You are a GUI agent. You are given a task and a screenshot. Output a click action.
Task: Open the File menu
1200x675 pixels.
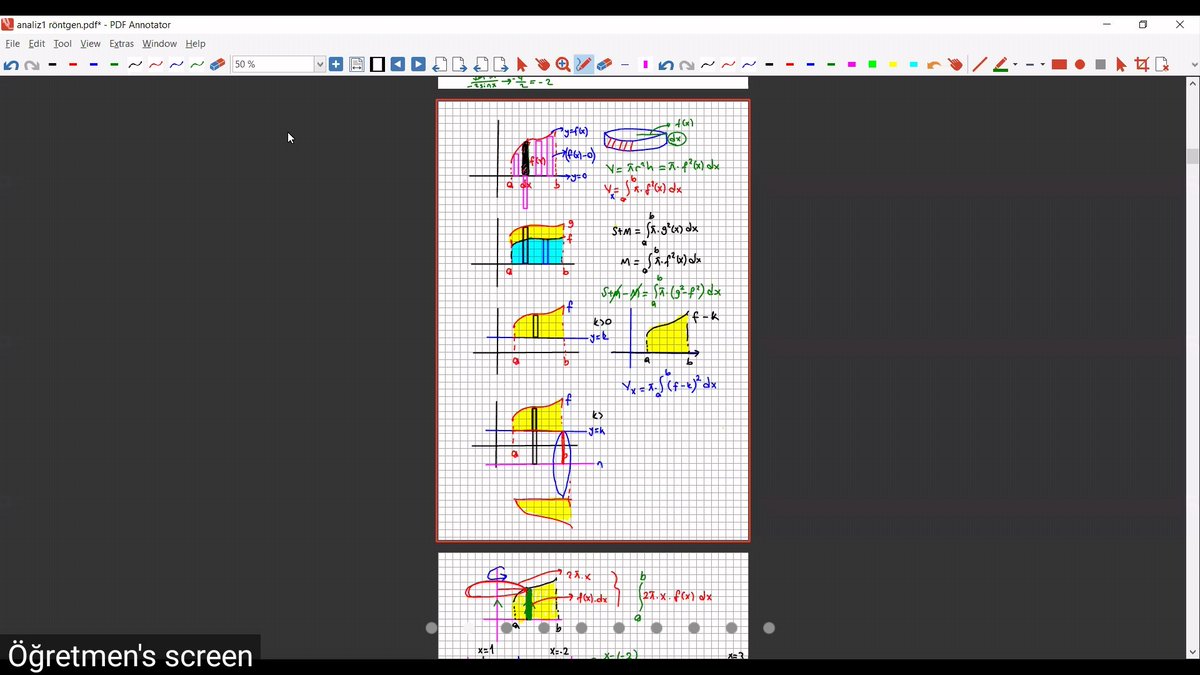point(13,44)
